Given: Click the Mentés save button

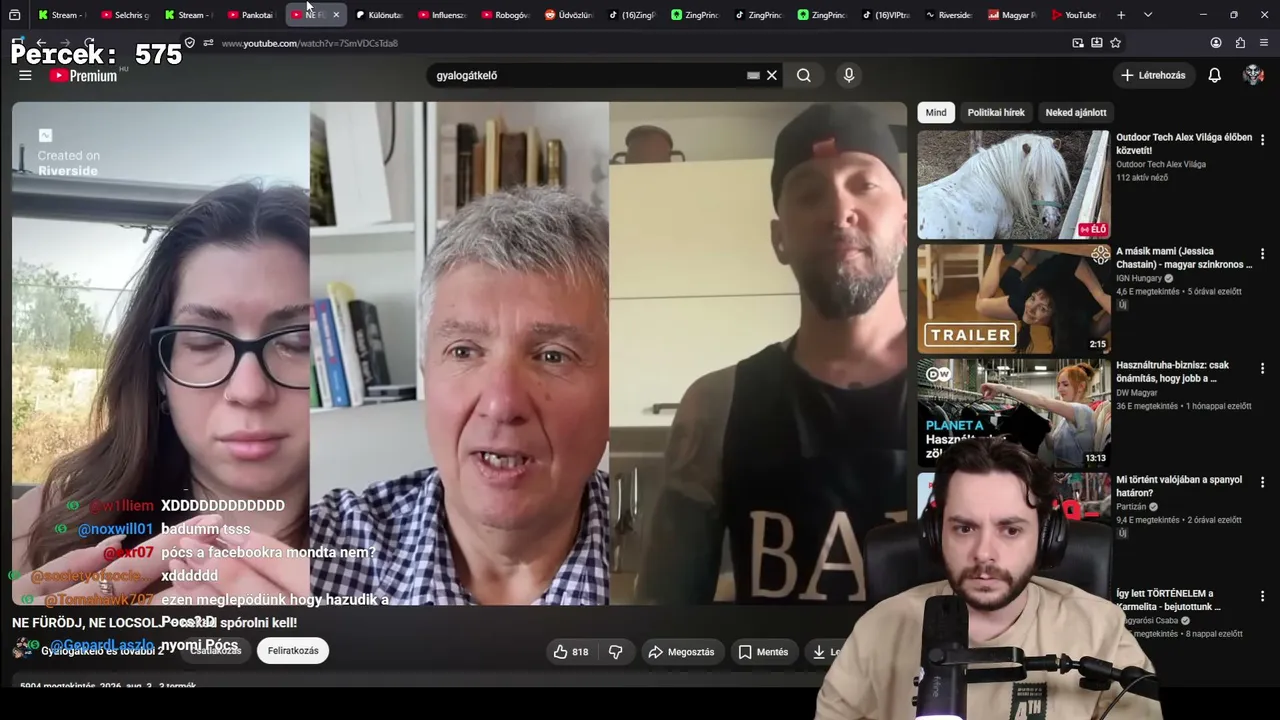Looking at the screenshot, I should click(763, 652).
